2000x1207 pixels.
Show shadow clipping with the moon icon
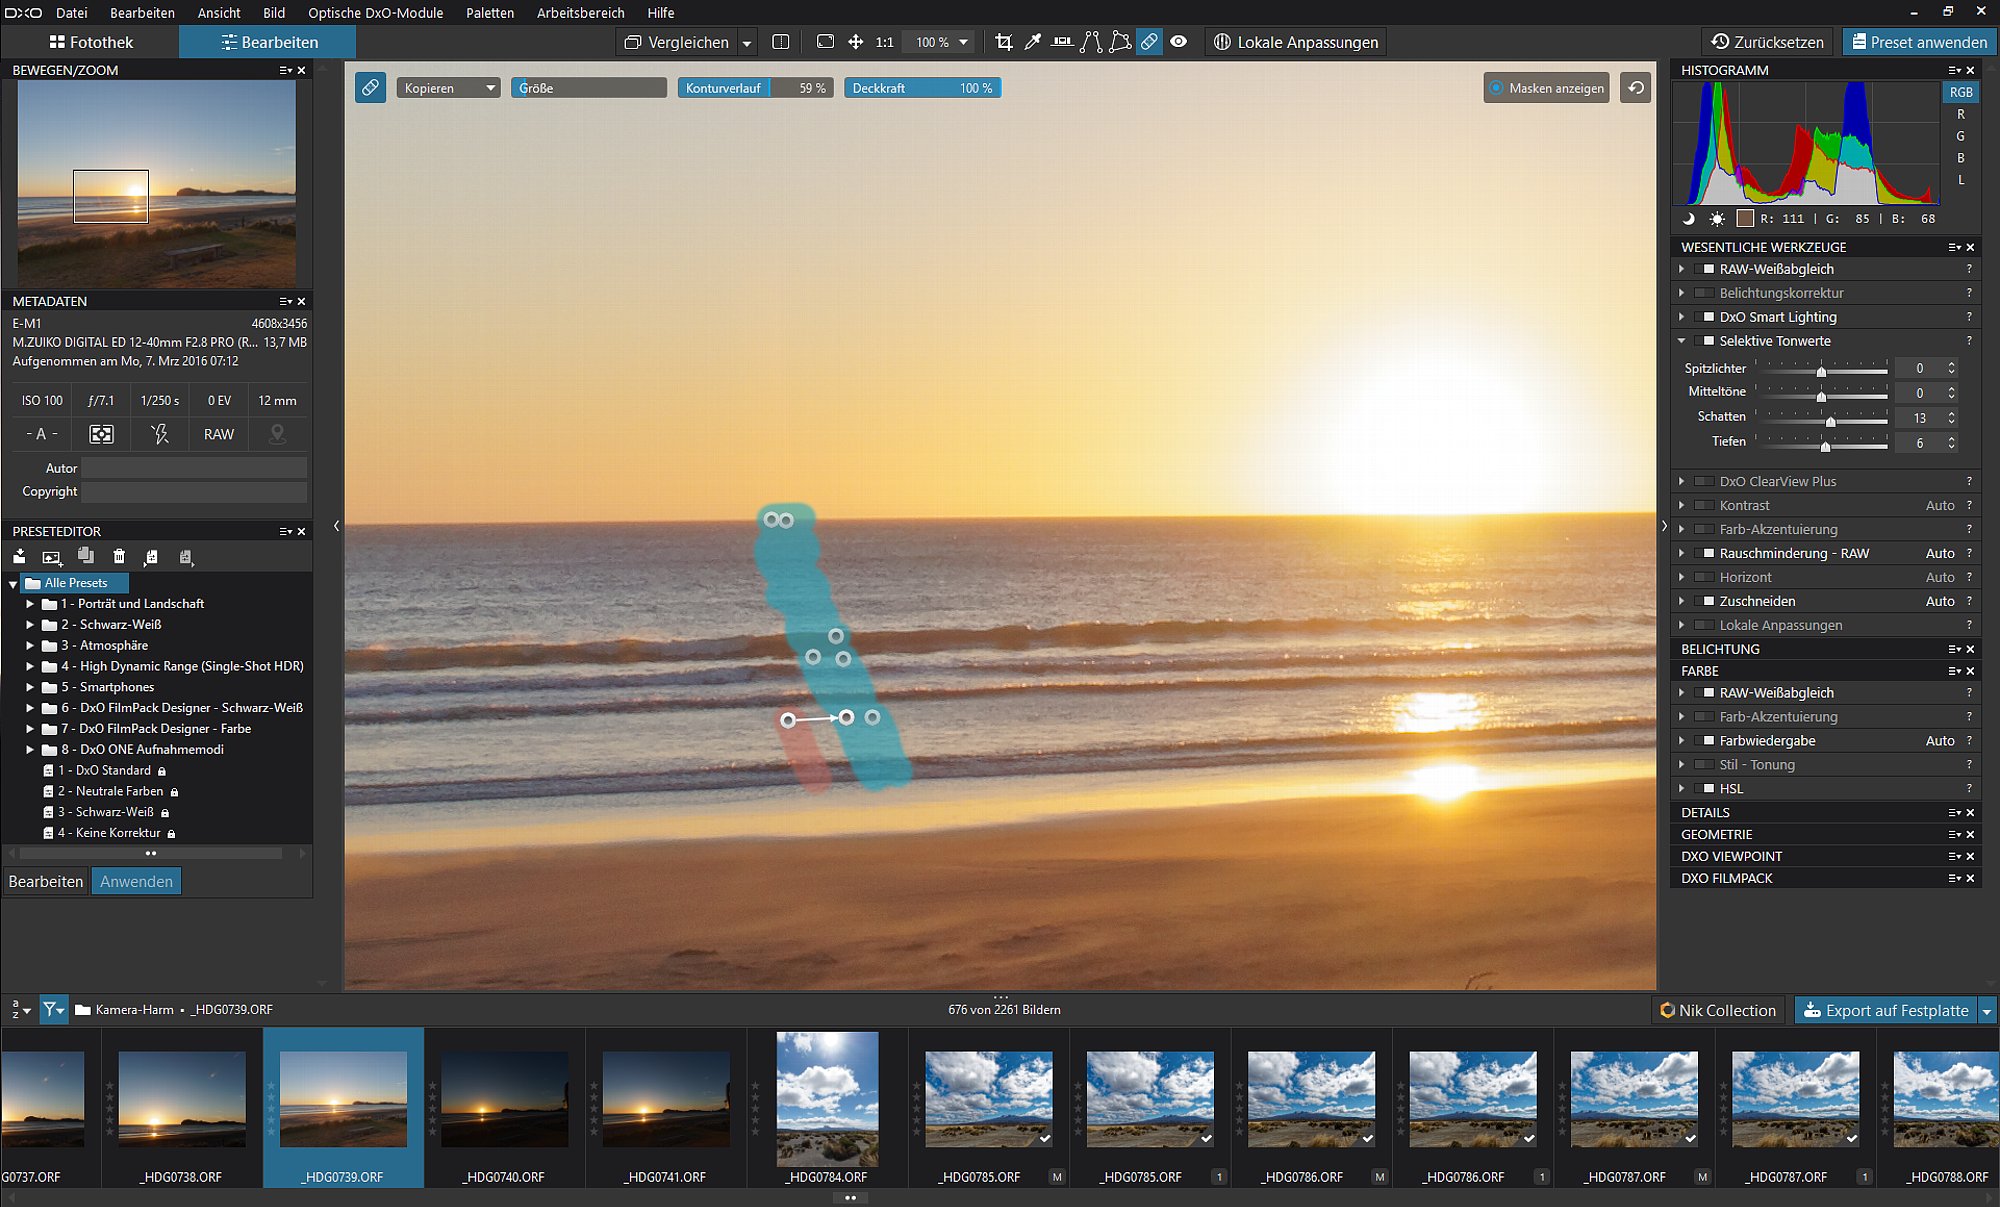[1689, 218]
